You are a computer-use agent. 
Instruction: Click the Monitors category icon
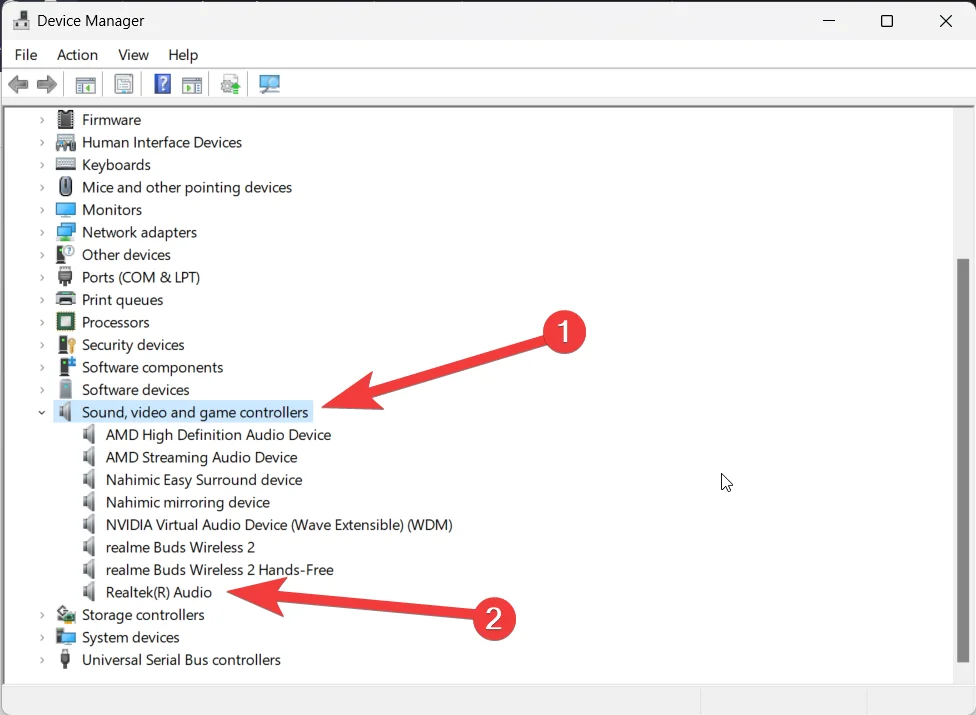[65, 210]
